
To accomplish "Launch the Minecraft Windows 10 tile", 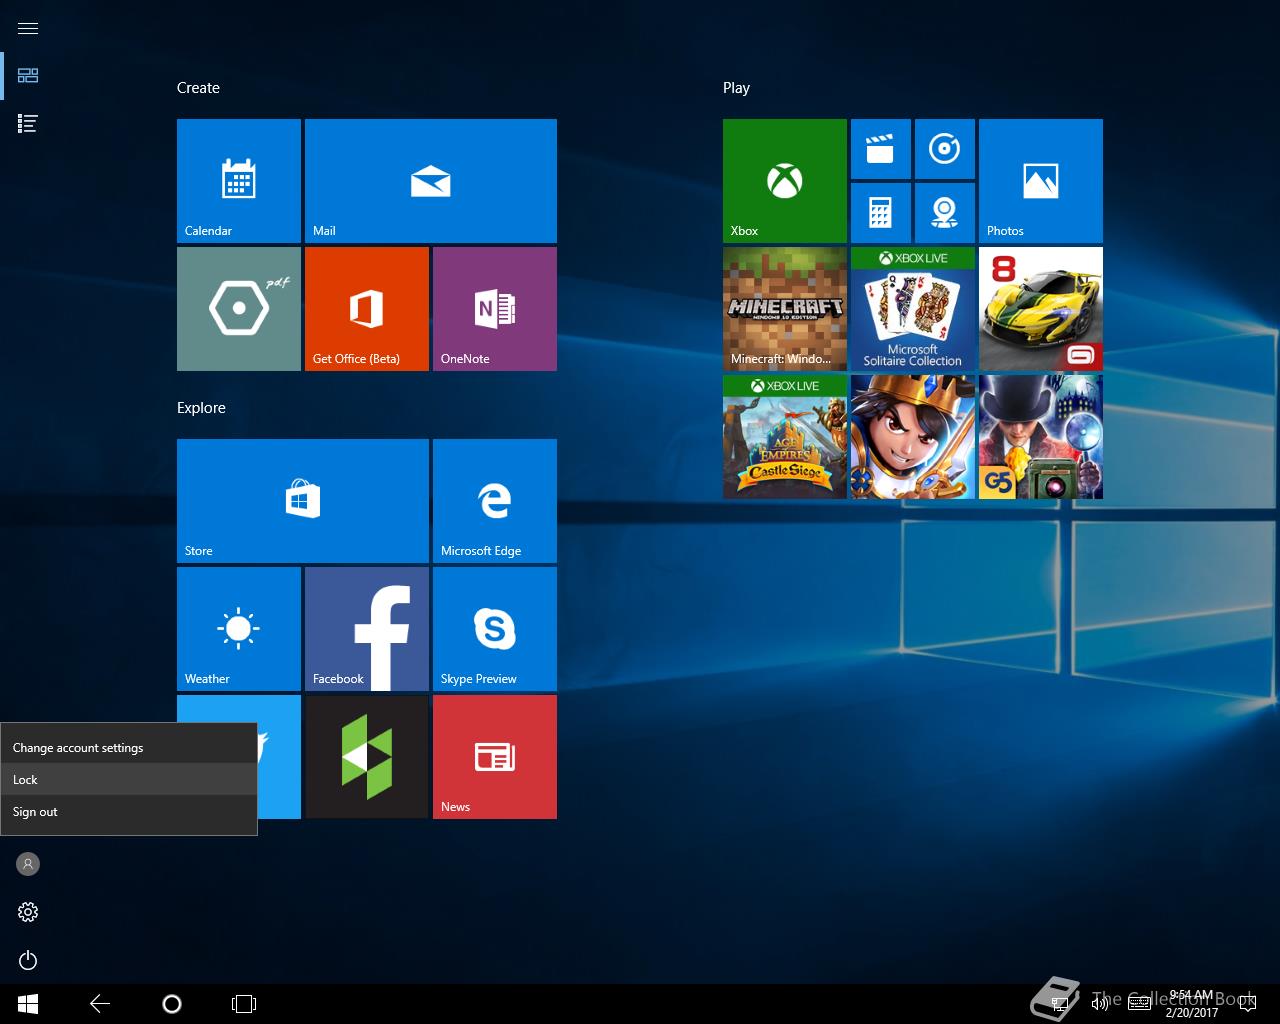I will tap(785, 309).
